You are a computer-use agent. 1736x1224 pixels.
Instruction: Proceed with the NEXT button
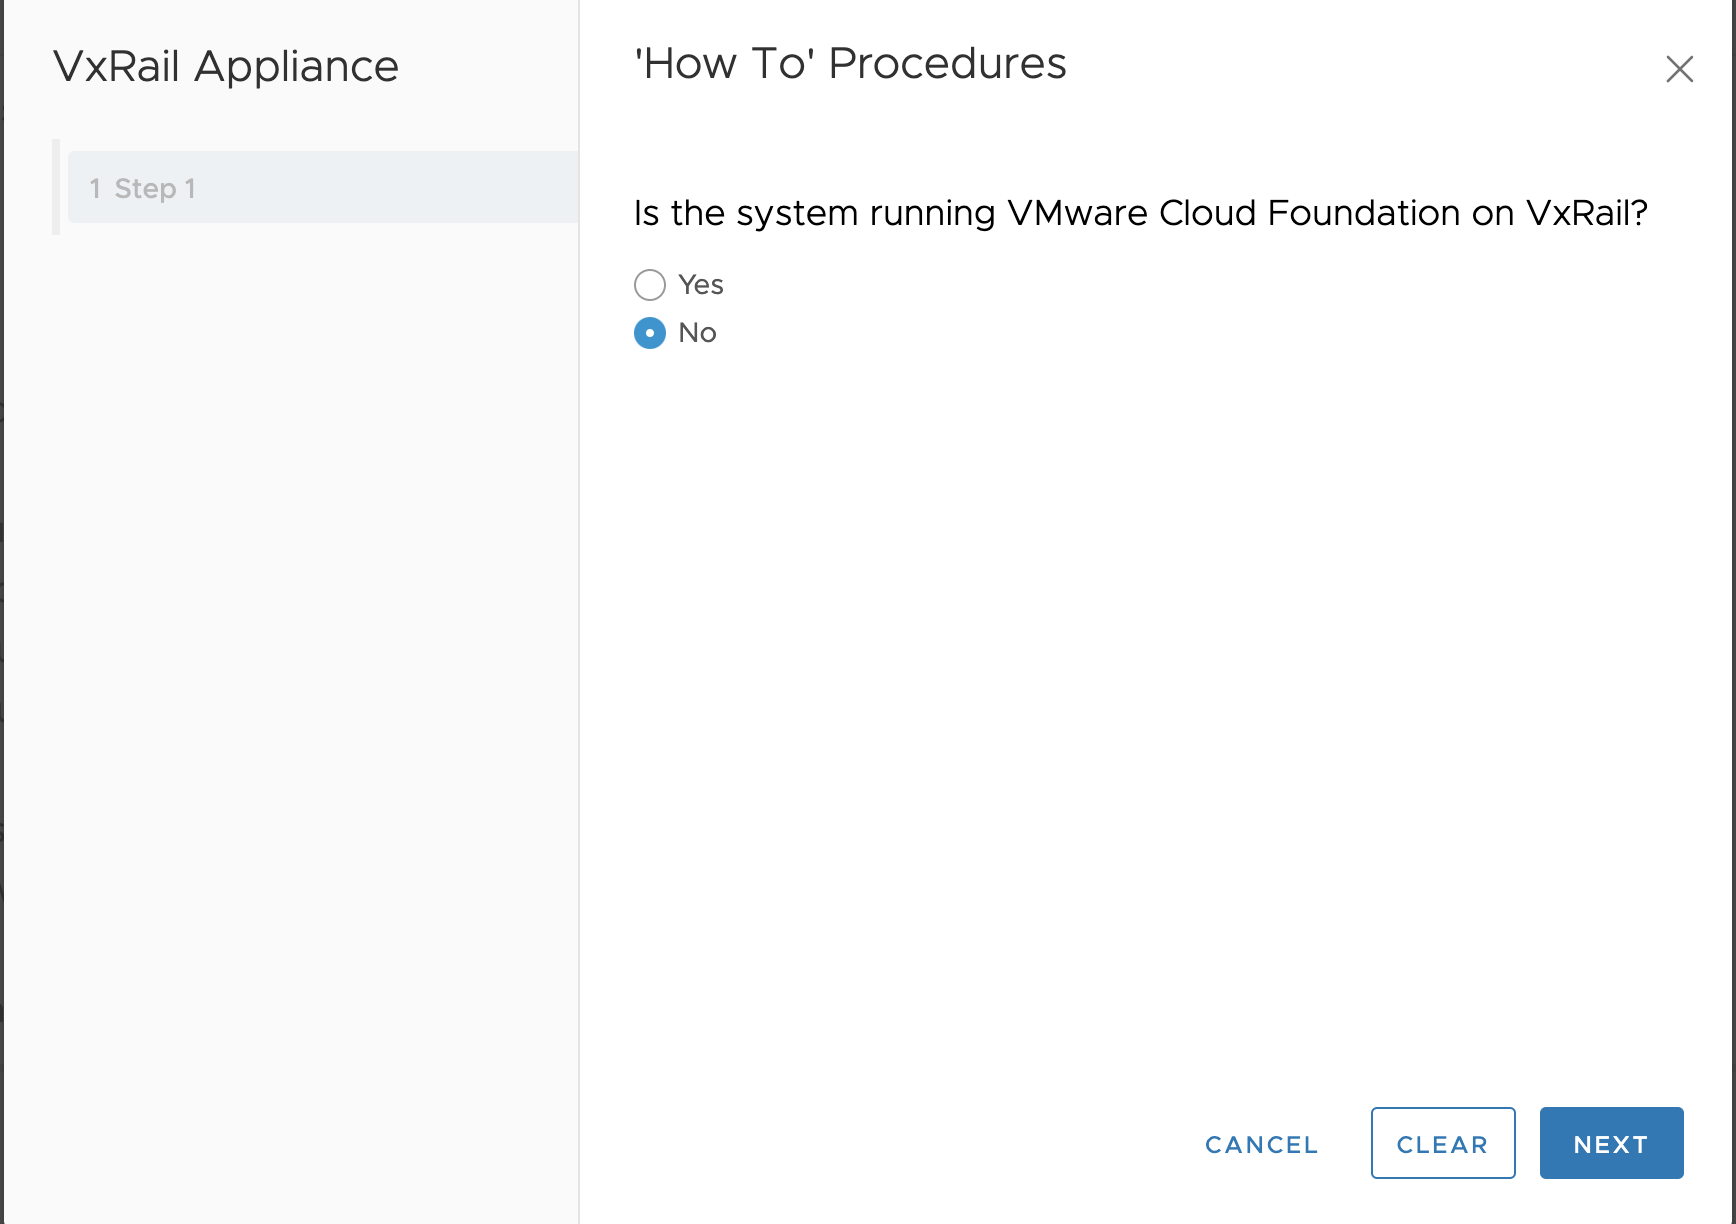(x=1611, y=1143)
